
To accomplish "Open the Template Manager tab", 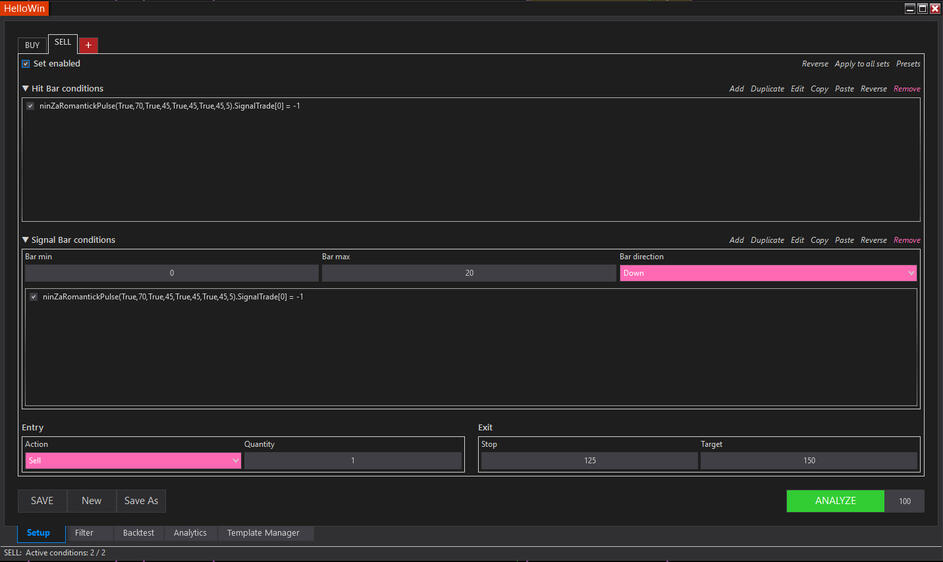I will click(x=263, y=533).
